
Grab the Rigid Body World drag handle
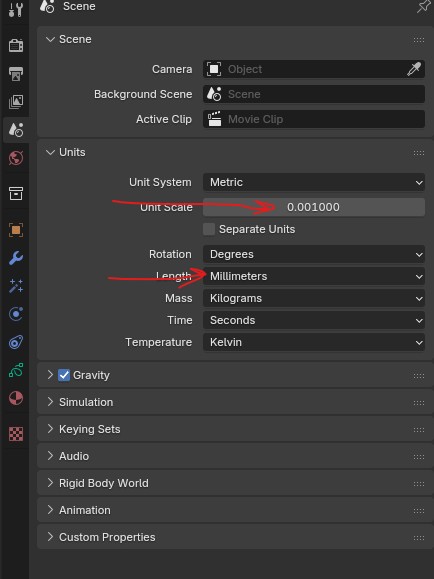(x=419, y=484)
